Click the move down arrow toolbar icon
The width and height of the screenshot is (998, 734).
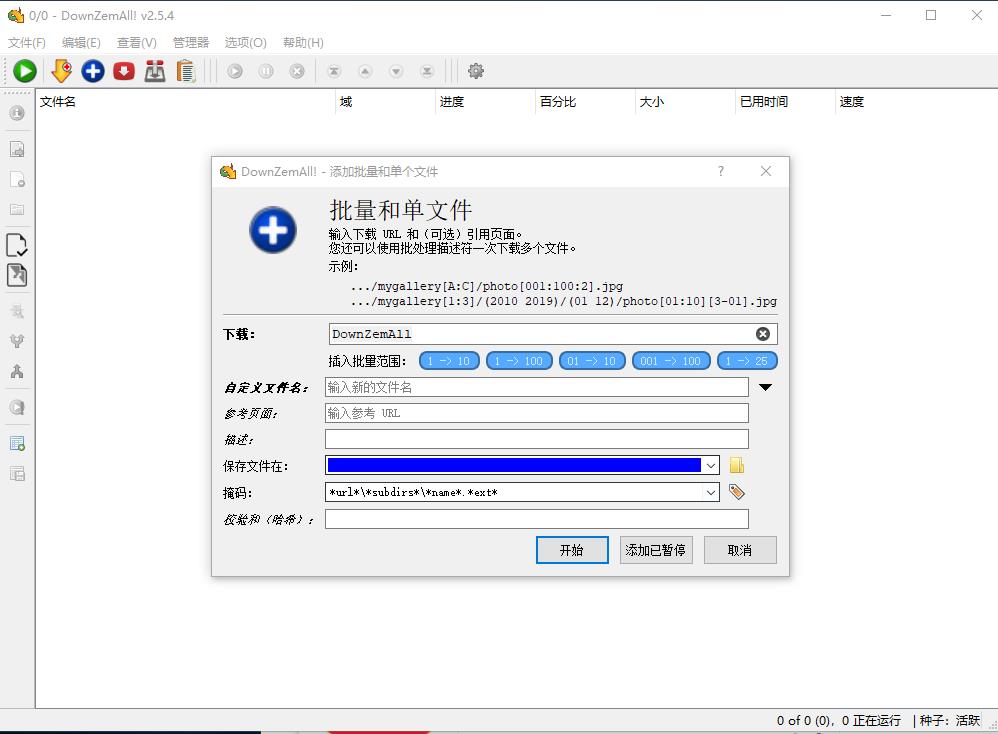tap(396, 71)
